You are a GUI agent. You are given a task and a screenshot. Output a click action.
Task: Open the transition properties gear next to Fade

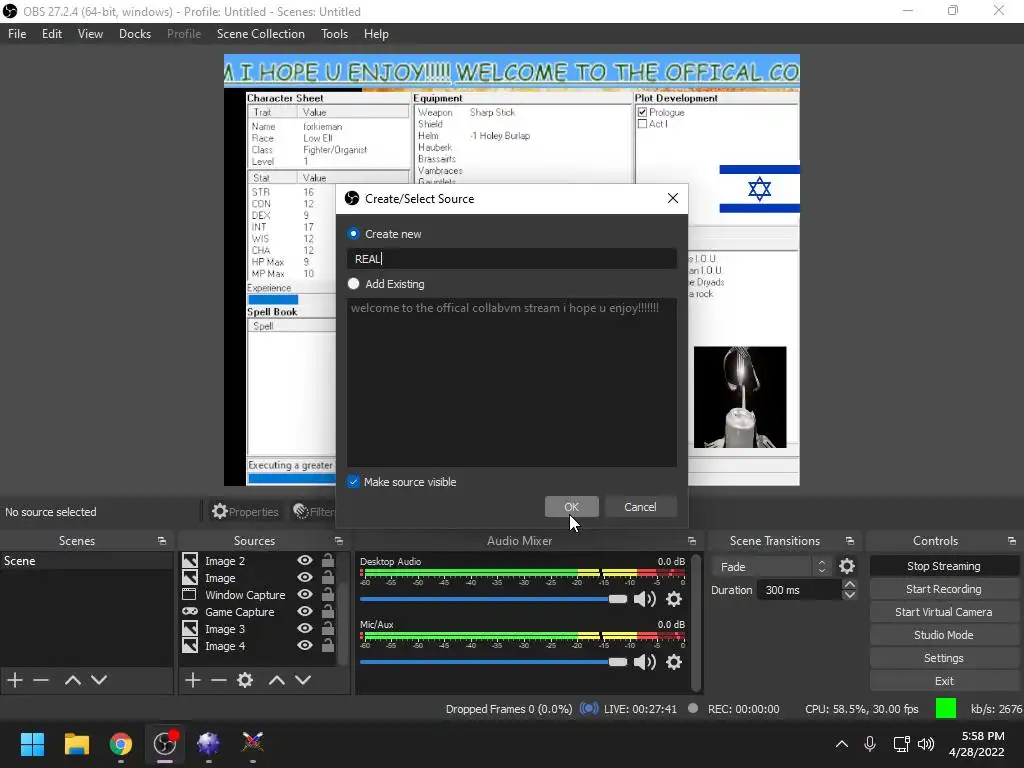(x=847, y=566)
